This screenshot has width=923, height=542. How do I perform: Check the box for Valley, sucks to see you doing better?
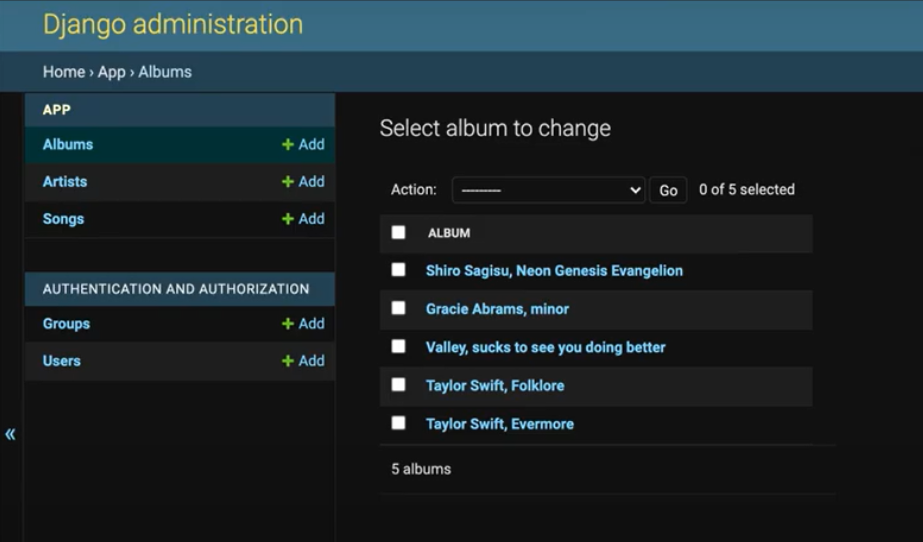(399, 346)
